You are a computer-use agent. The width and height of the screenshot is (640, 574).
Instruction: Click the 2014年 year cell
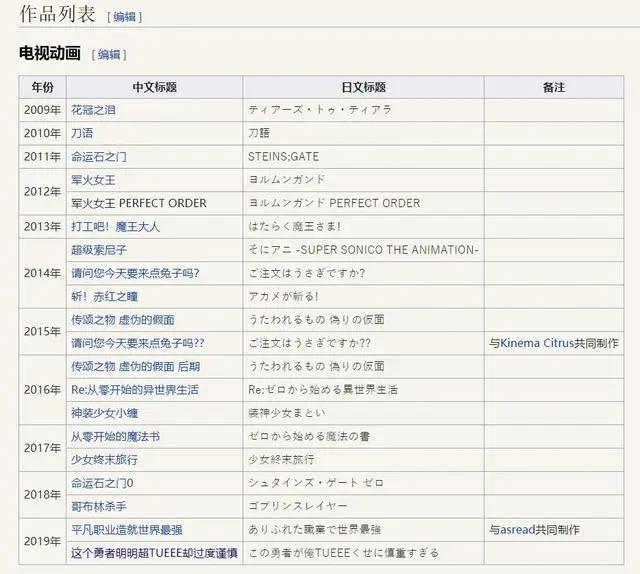[42, 273]
